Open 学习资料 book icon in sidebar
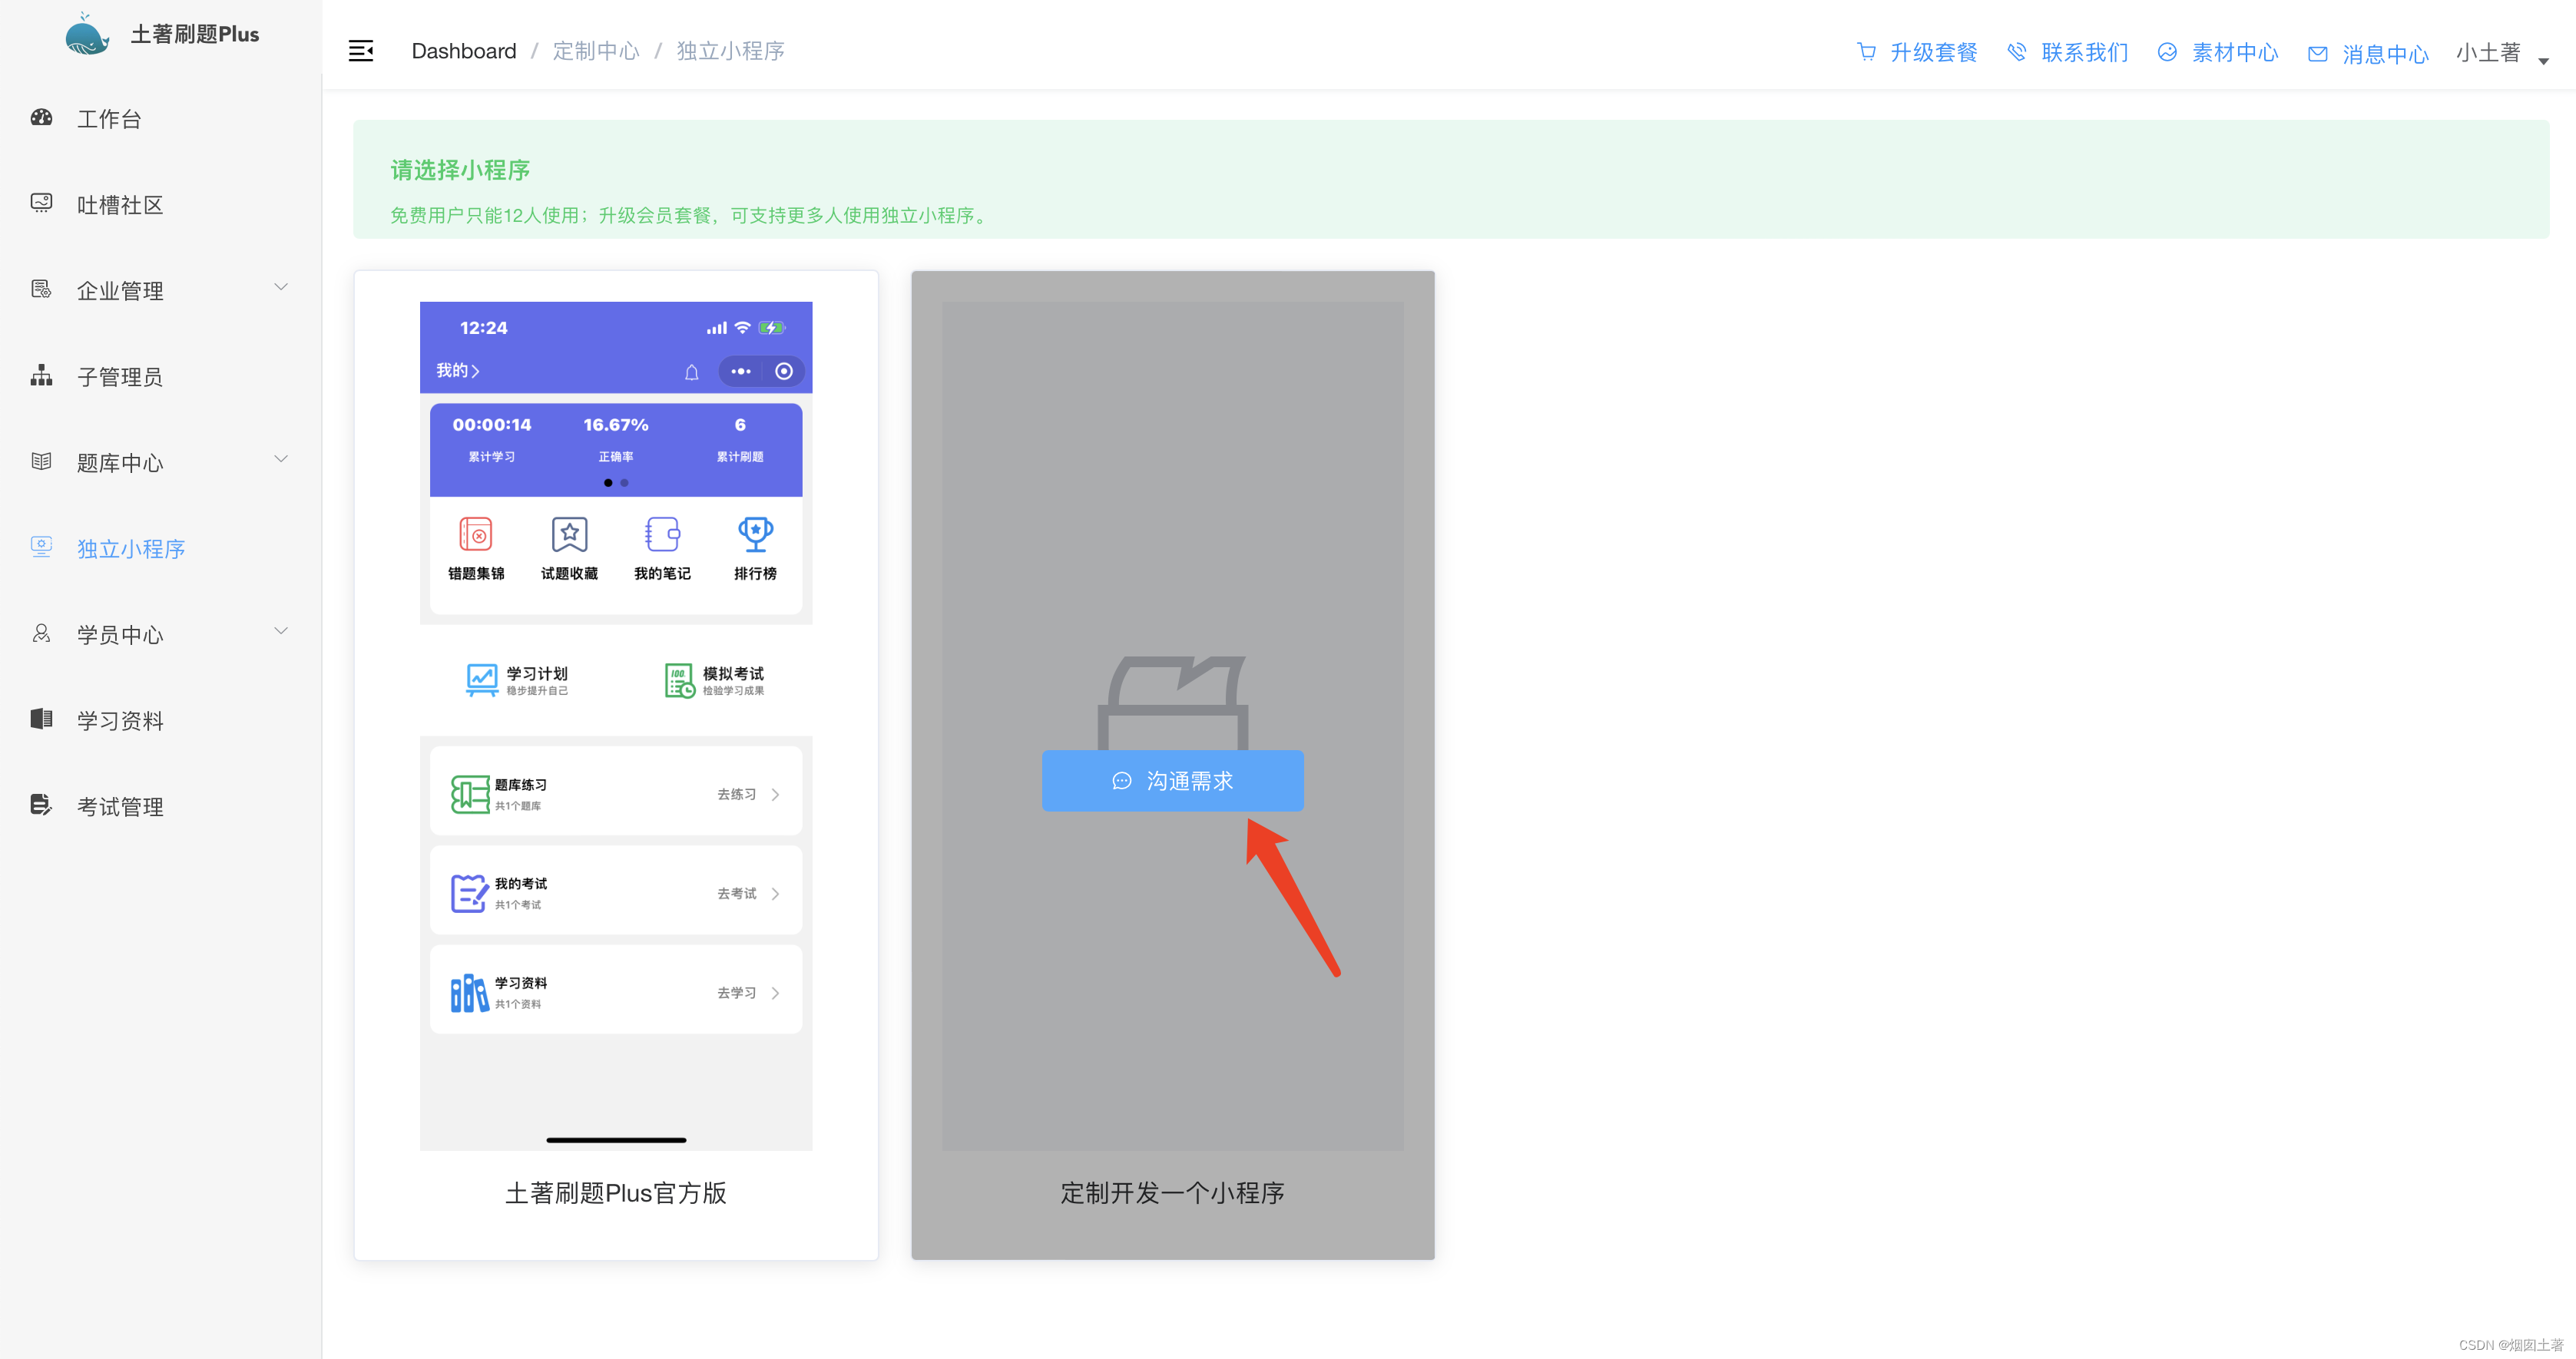Image resolution: width=2576 pixels, height=1359 pixels. 41,719
